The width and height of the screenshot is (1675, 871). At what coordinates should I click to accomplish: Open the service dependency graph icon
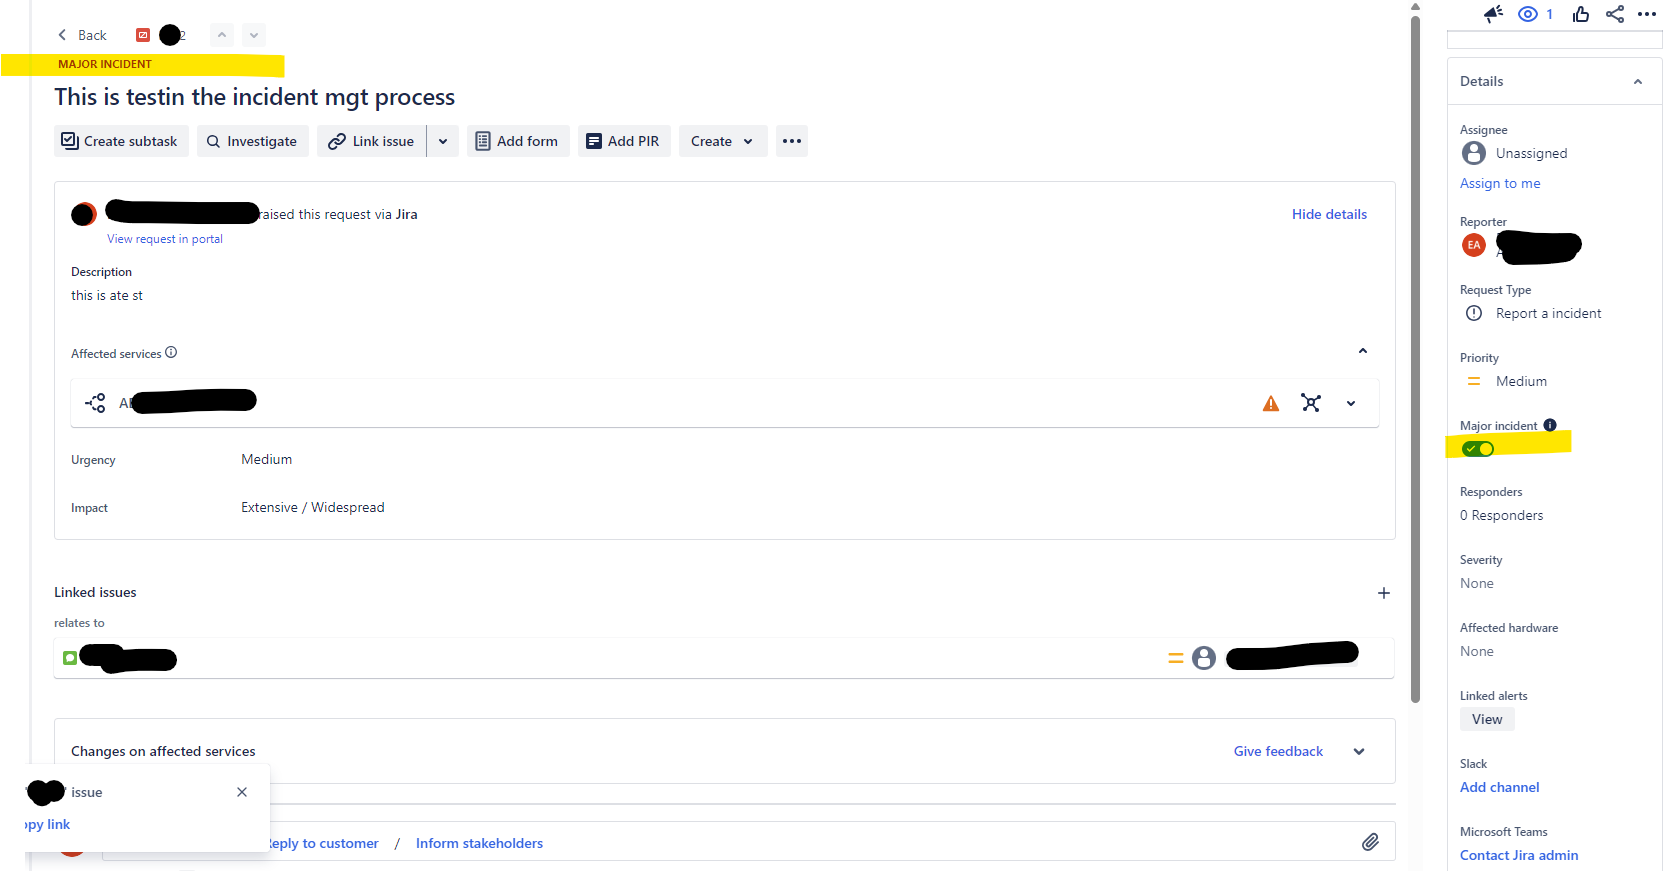(x=1311, y=402)
